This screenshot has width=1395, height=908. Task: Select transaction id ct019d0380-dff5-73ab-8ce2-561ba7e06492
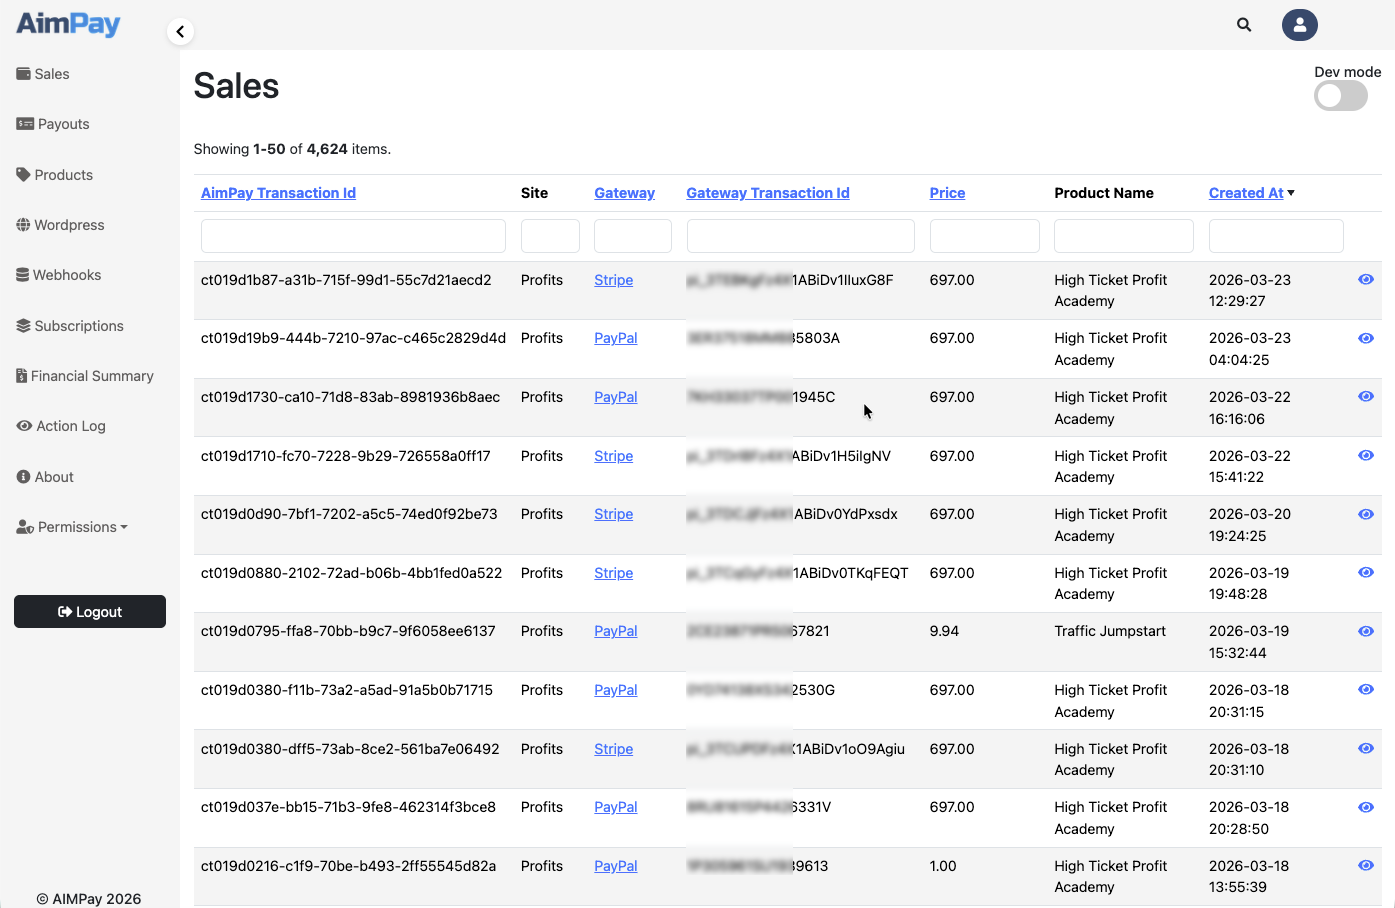tap(350, 749)
